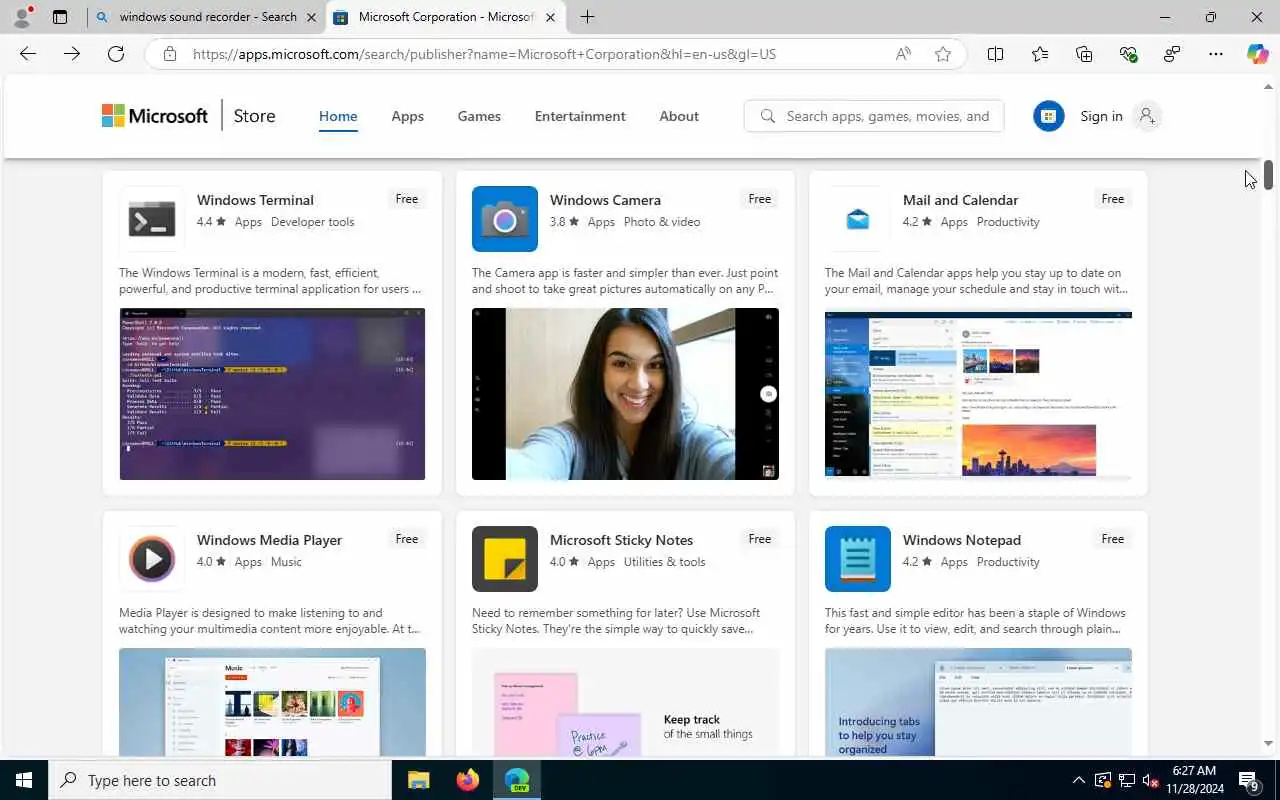
Task: Click the Windows Terminal app icon
Action: pyautogui.click(x=152, y=219)
